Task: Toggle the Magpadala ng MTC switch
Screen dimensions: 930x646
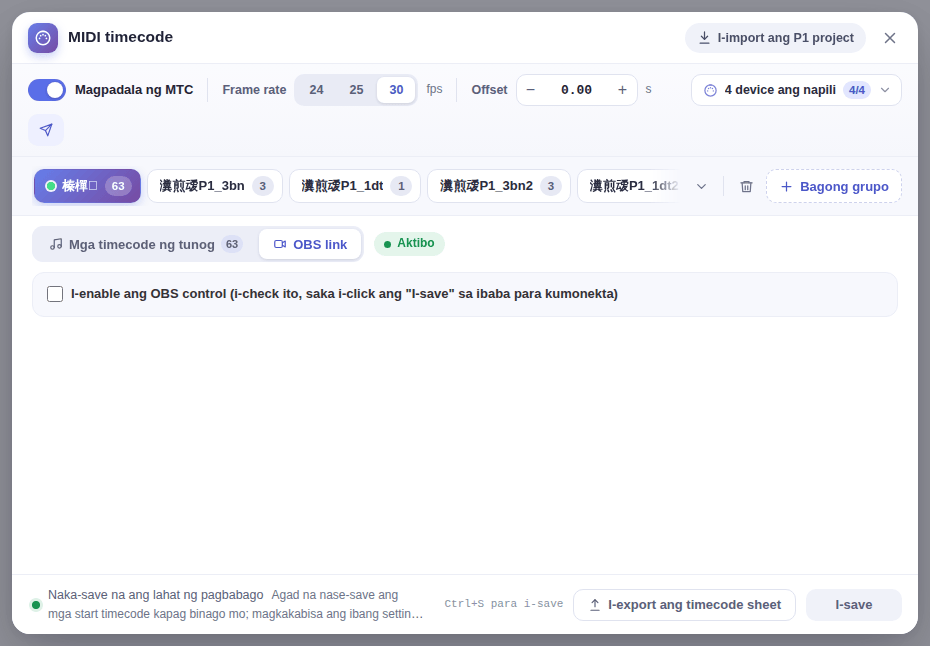Action: [47, 90]
